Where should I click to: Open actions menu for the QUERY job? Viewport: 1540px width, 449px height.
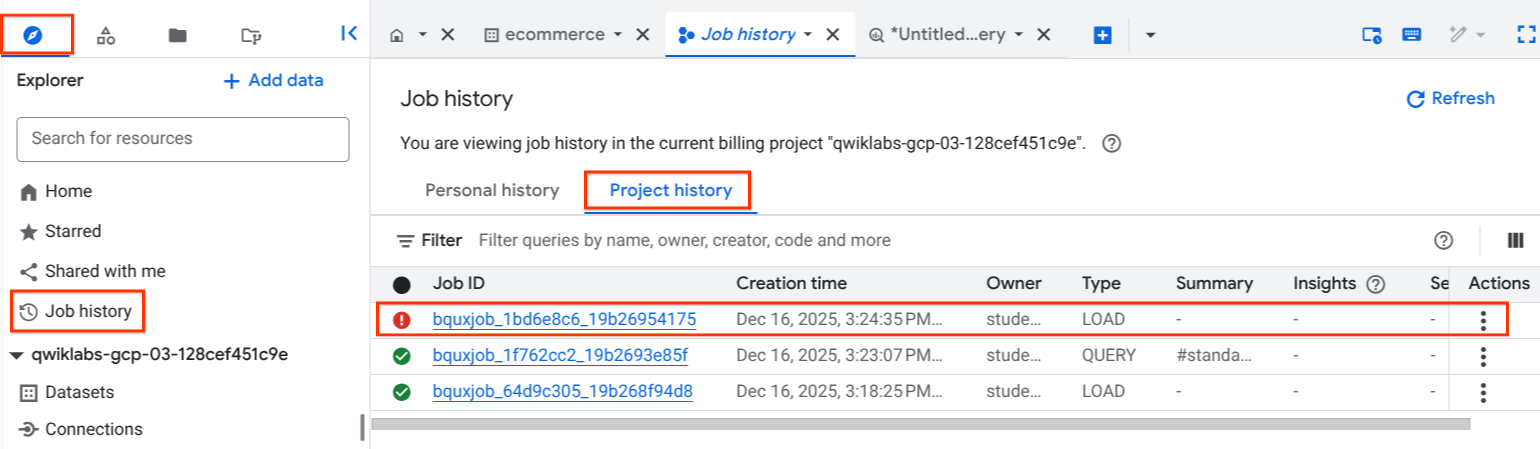click(1483, 356)
